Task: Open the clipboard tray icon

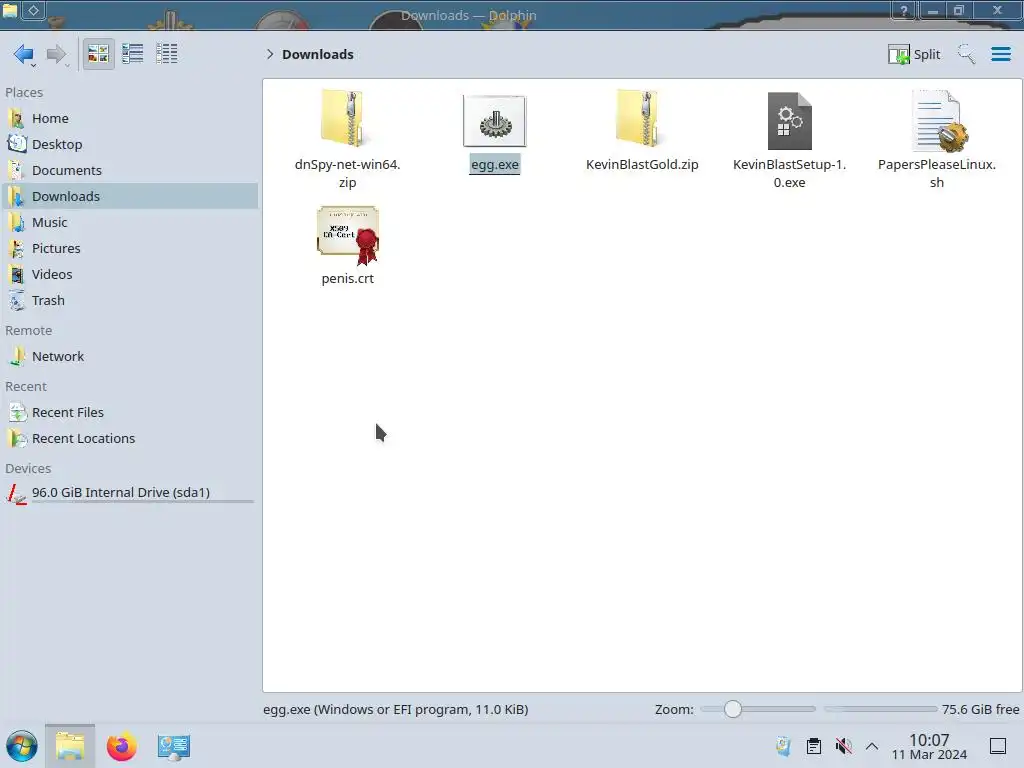Action: (814, 746)
